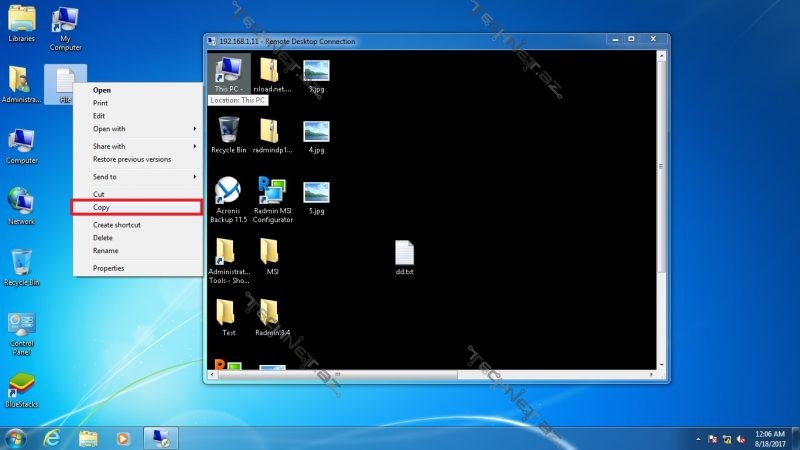Click the Windows Start button
This screenshot has width=800, height=450.
pyautogui.click(x=15, y=438)
